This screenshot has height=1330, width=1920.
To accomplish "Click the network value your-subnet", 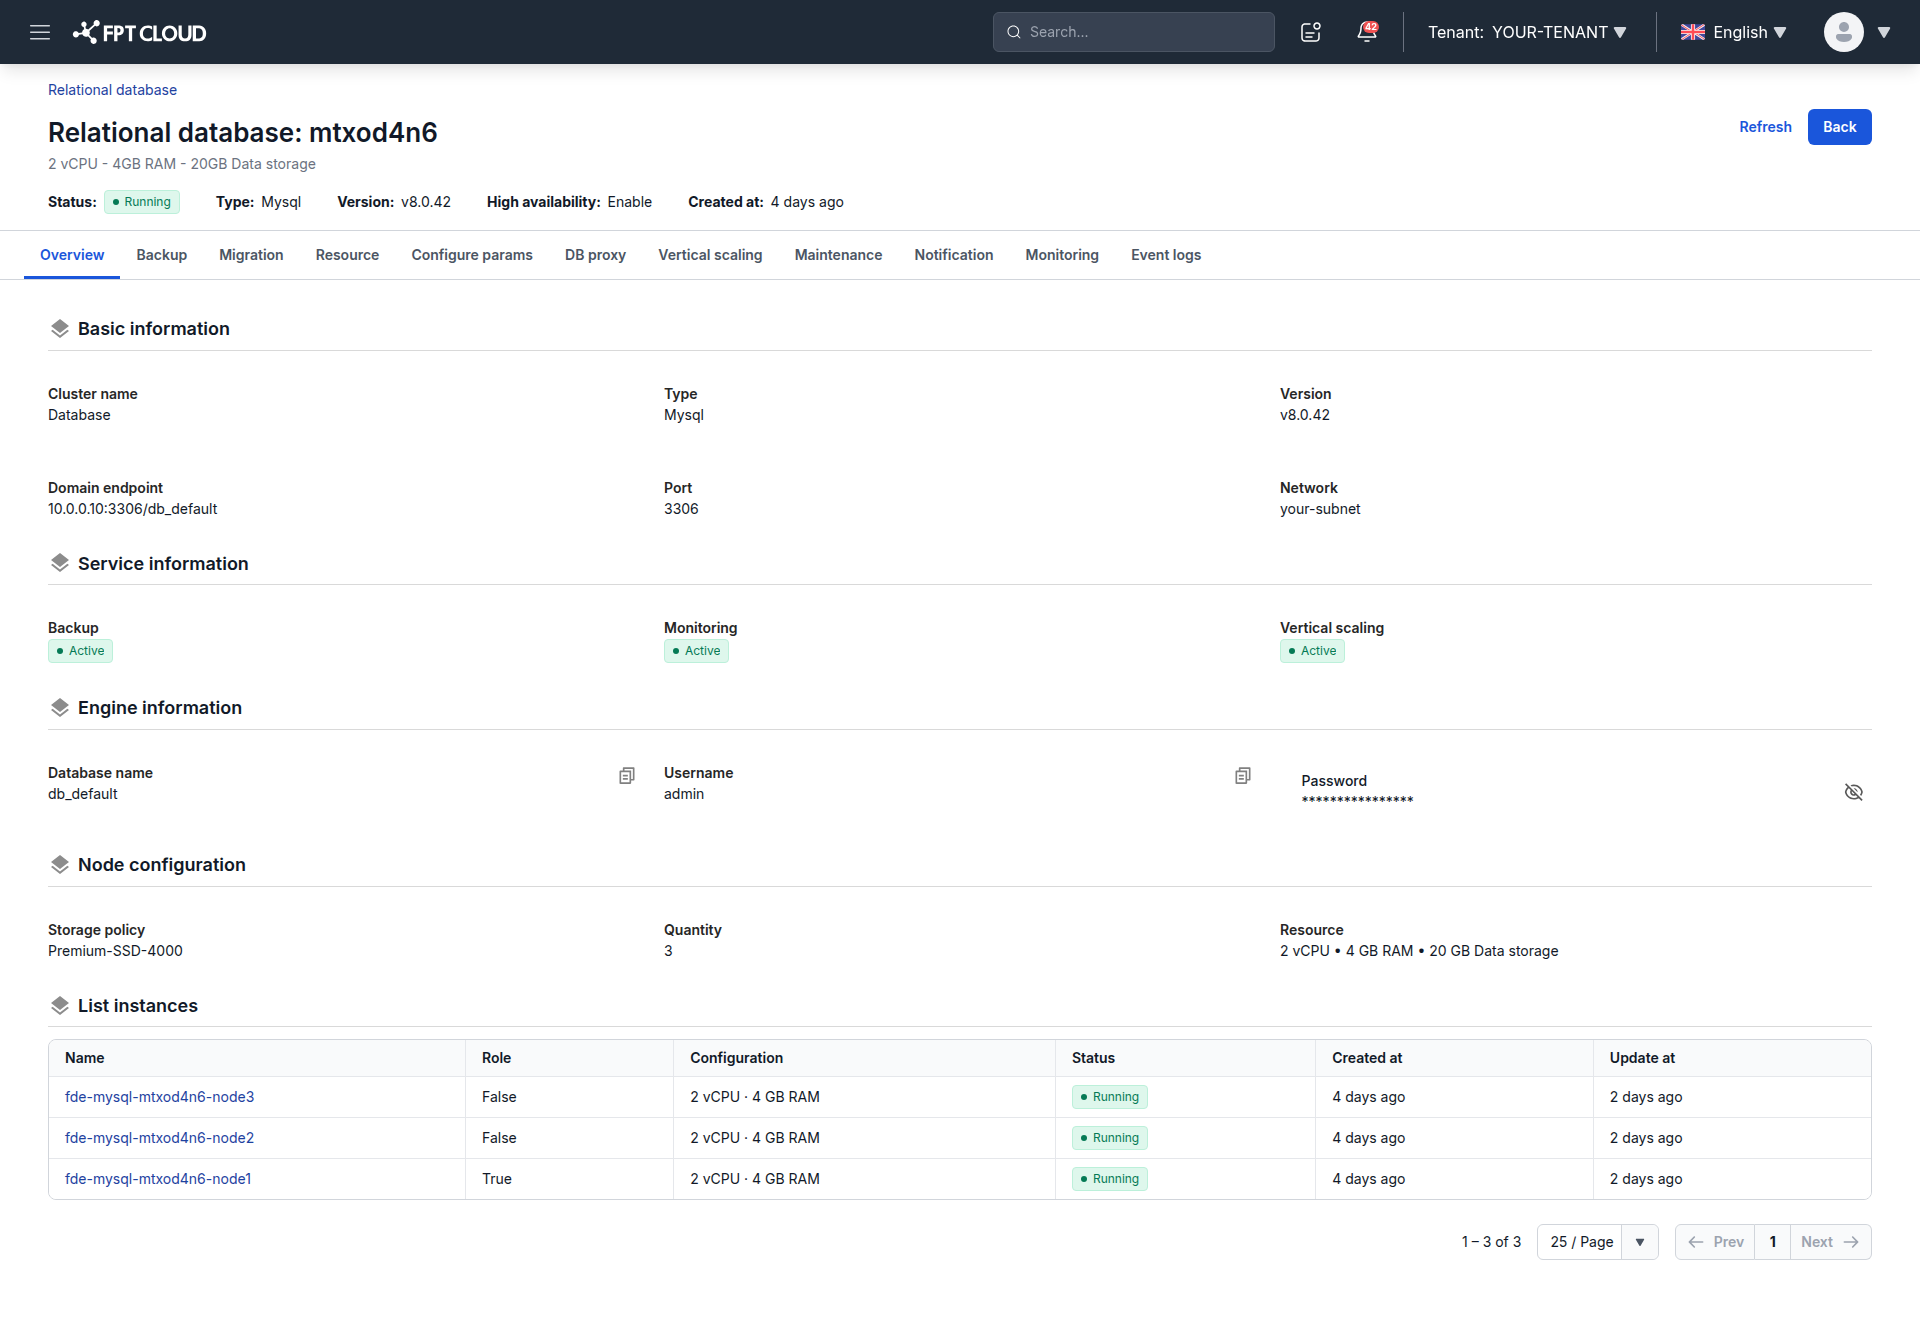I will (x=1320, y=509).
